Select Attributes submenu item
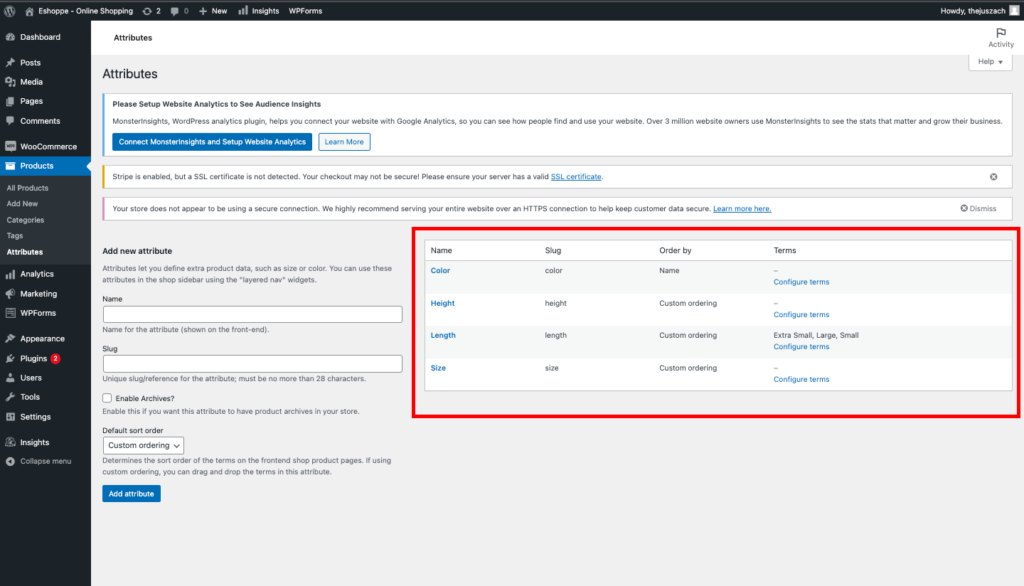 click(25, 252)
